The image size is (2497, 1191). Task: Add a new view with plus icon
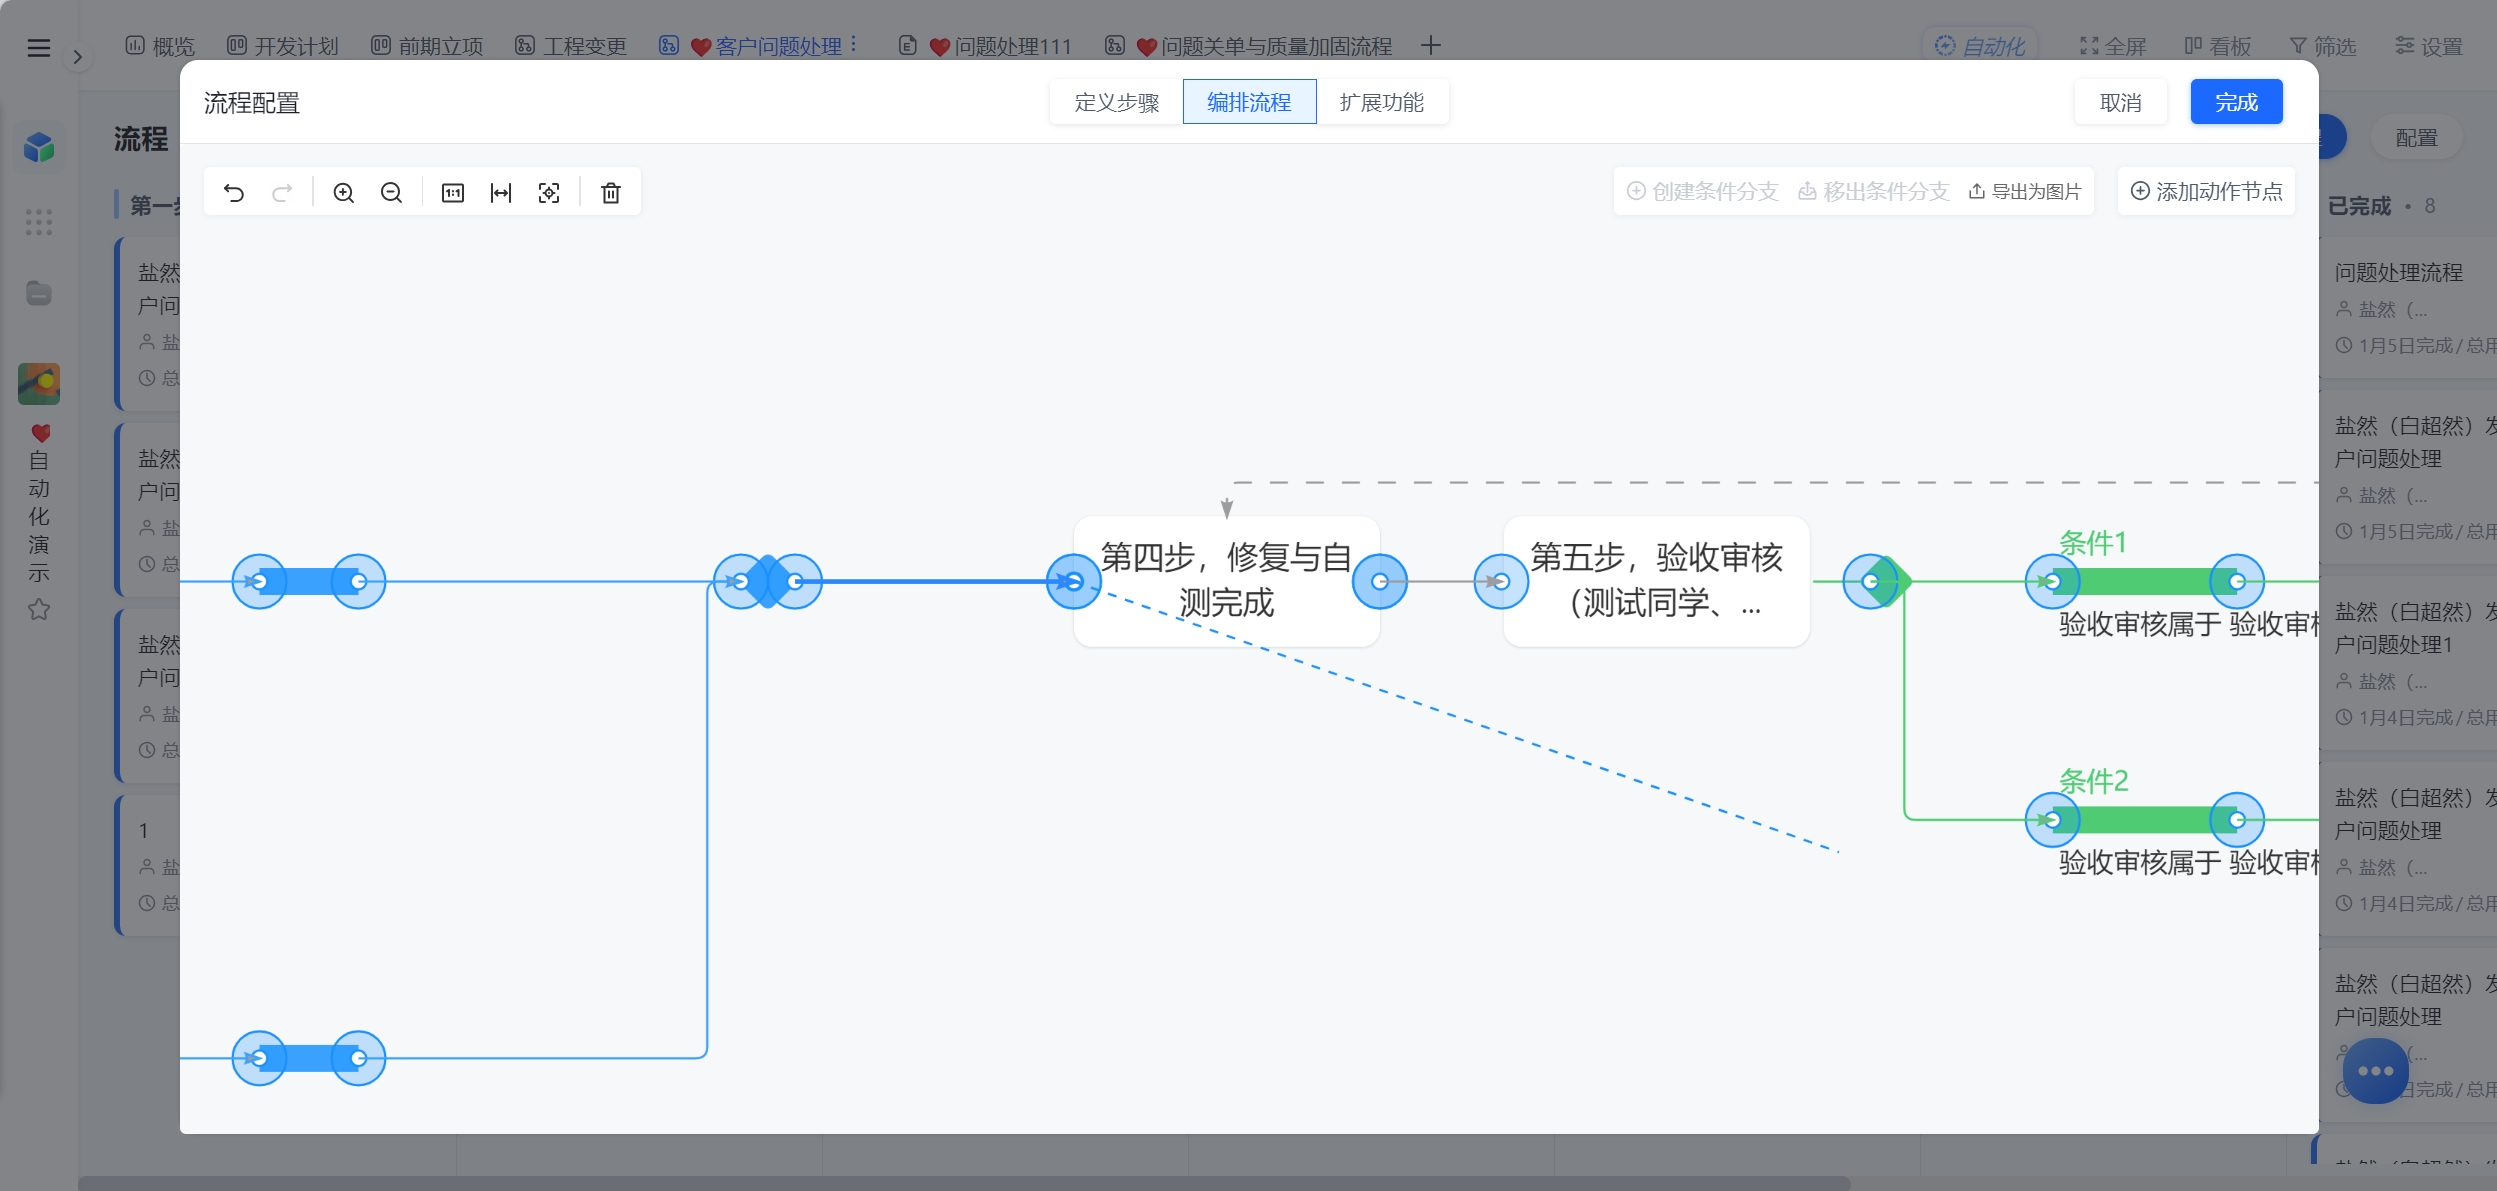pos(1431,45)
